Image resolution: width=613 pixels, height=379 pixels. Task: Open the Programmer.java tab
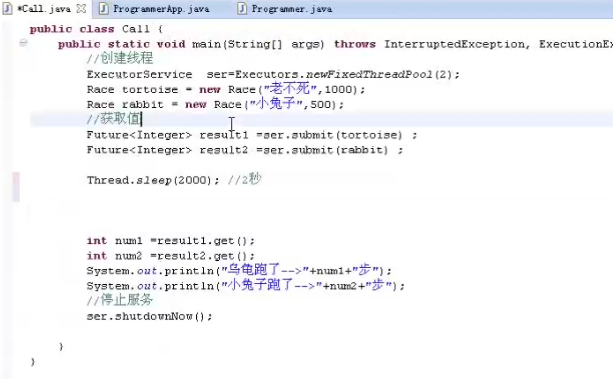[292, 9]
